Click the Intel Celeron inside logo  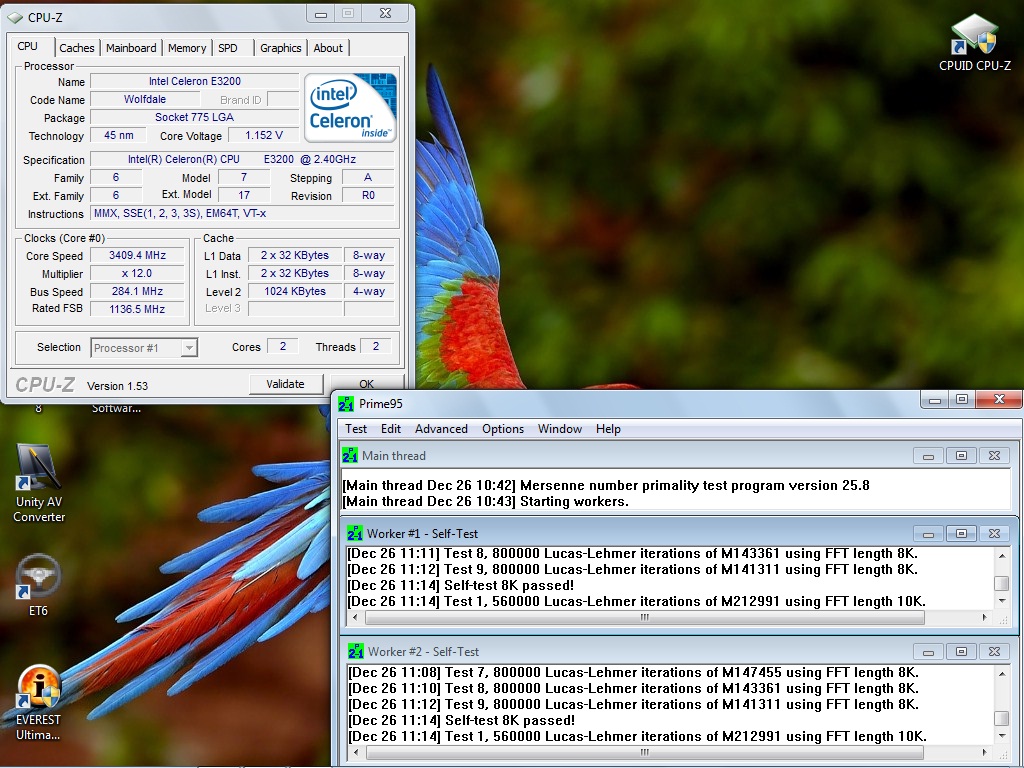coord(350,107)
